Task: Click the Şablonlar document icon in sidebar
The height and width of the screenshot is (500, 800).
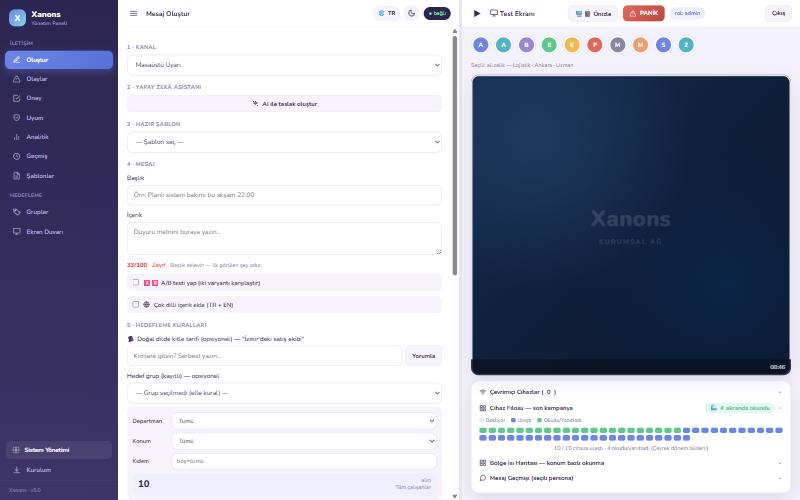Action: 16,176
